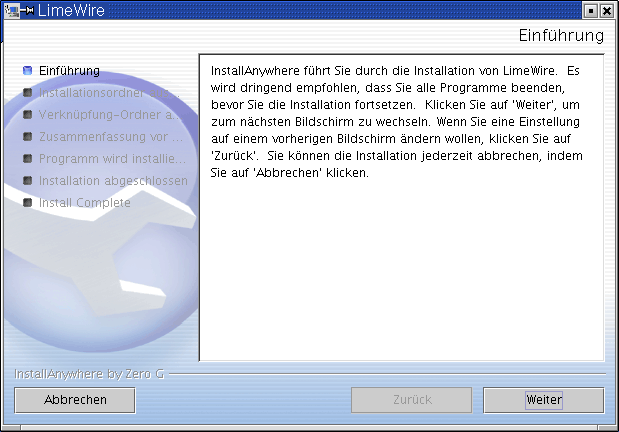Cancel the installation with Abbrechen

(75, 399)
